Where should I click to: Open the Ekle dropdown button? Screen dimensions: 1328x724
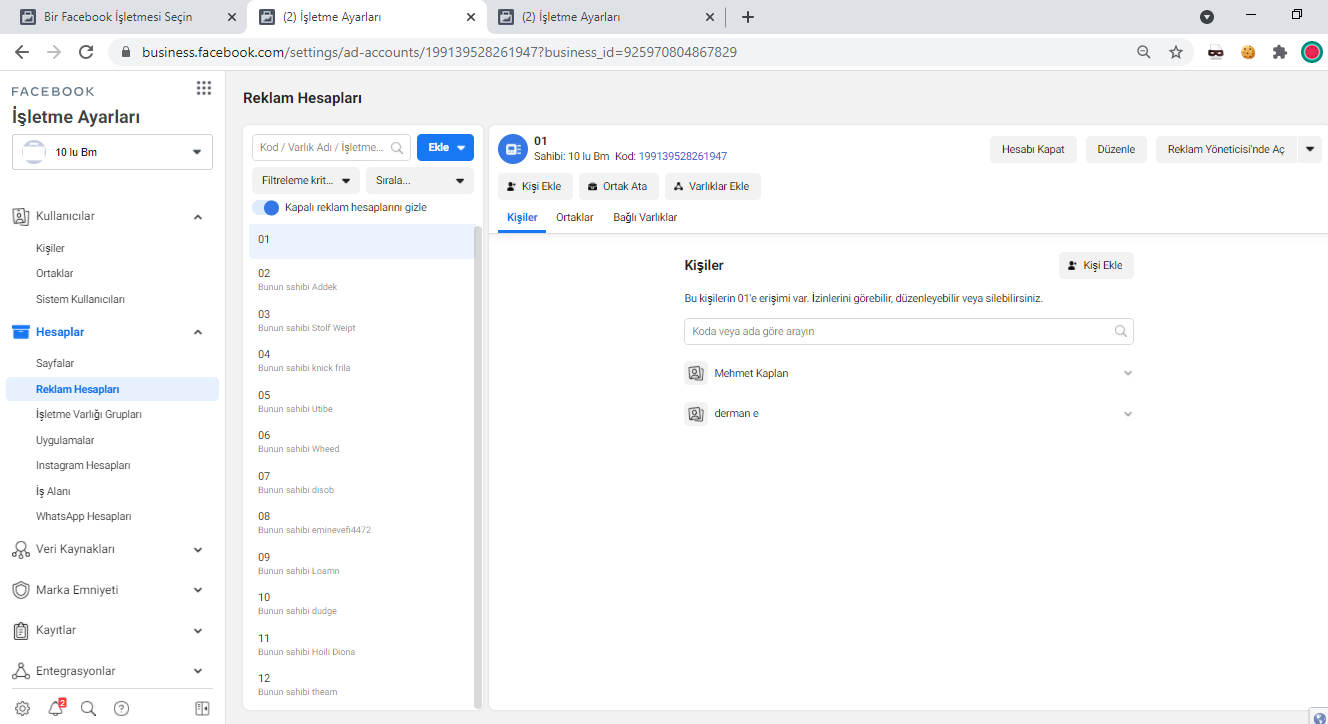445,147
